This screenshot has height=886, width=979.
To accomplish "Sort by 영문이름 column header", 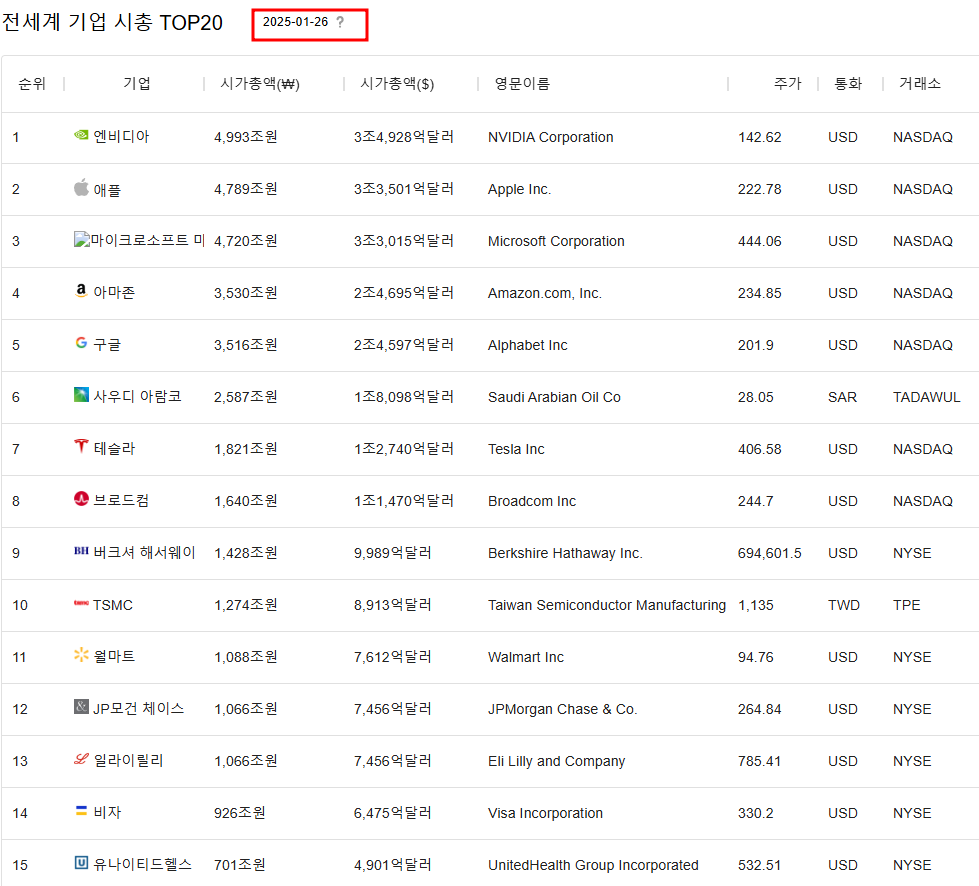I will tap(522, 84).
